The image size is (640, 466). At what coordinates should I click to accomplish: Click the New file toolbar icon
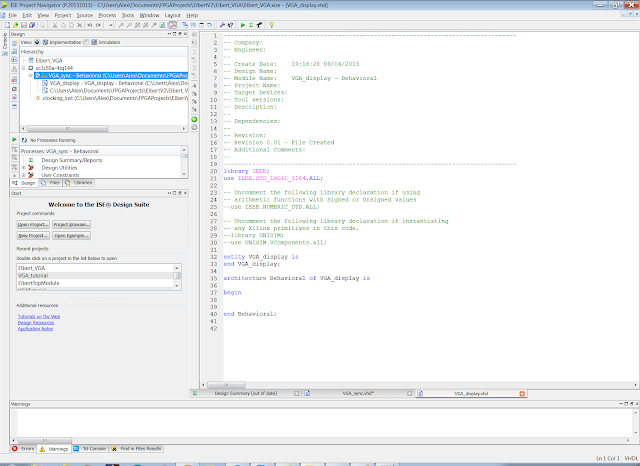7,25
